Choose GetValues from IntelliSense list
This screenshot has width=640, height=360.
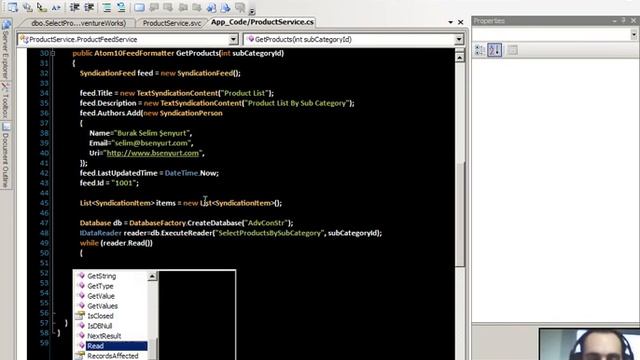[102, 306]
